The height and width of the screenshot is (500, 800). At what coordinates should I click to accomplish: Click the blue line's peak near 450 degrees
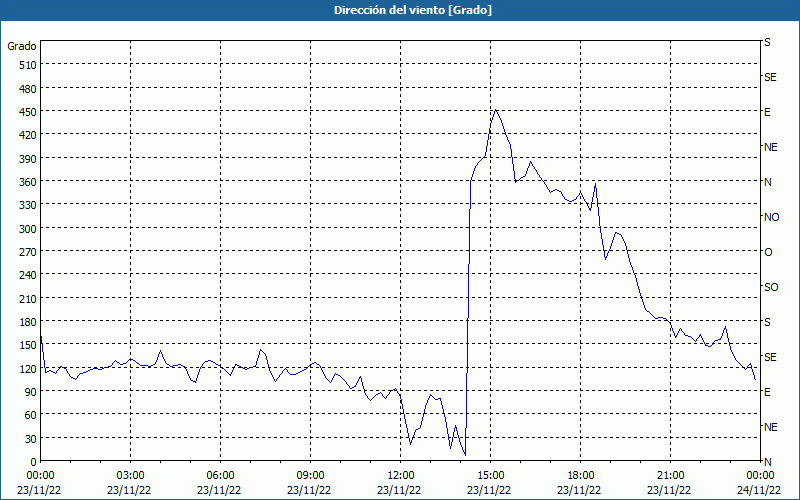(x=495, y=109)
